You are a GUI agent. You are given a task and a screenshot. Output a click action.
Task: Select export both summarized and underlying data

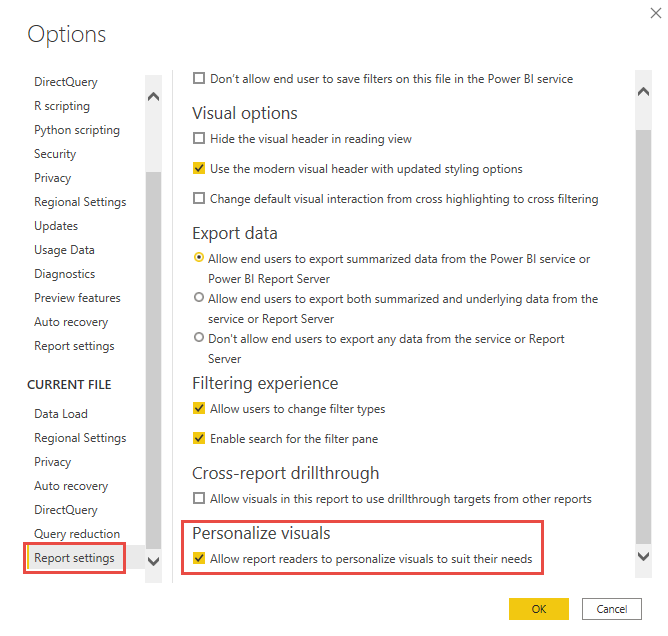(199, 298)
